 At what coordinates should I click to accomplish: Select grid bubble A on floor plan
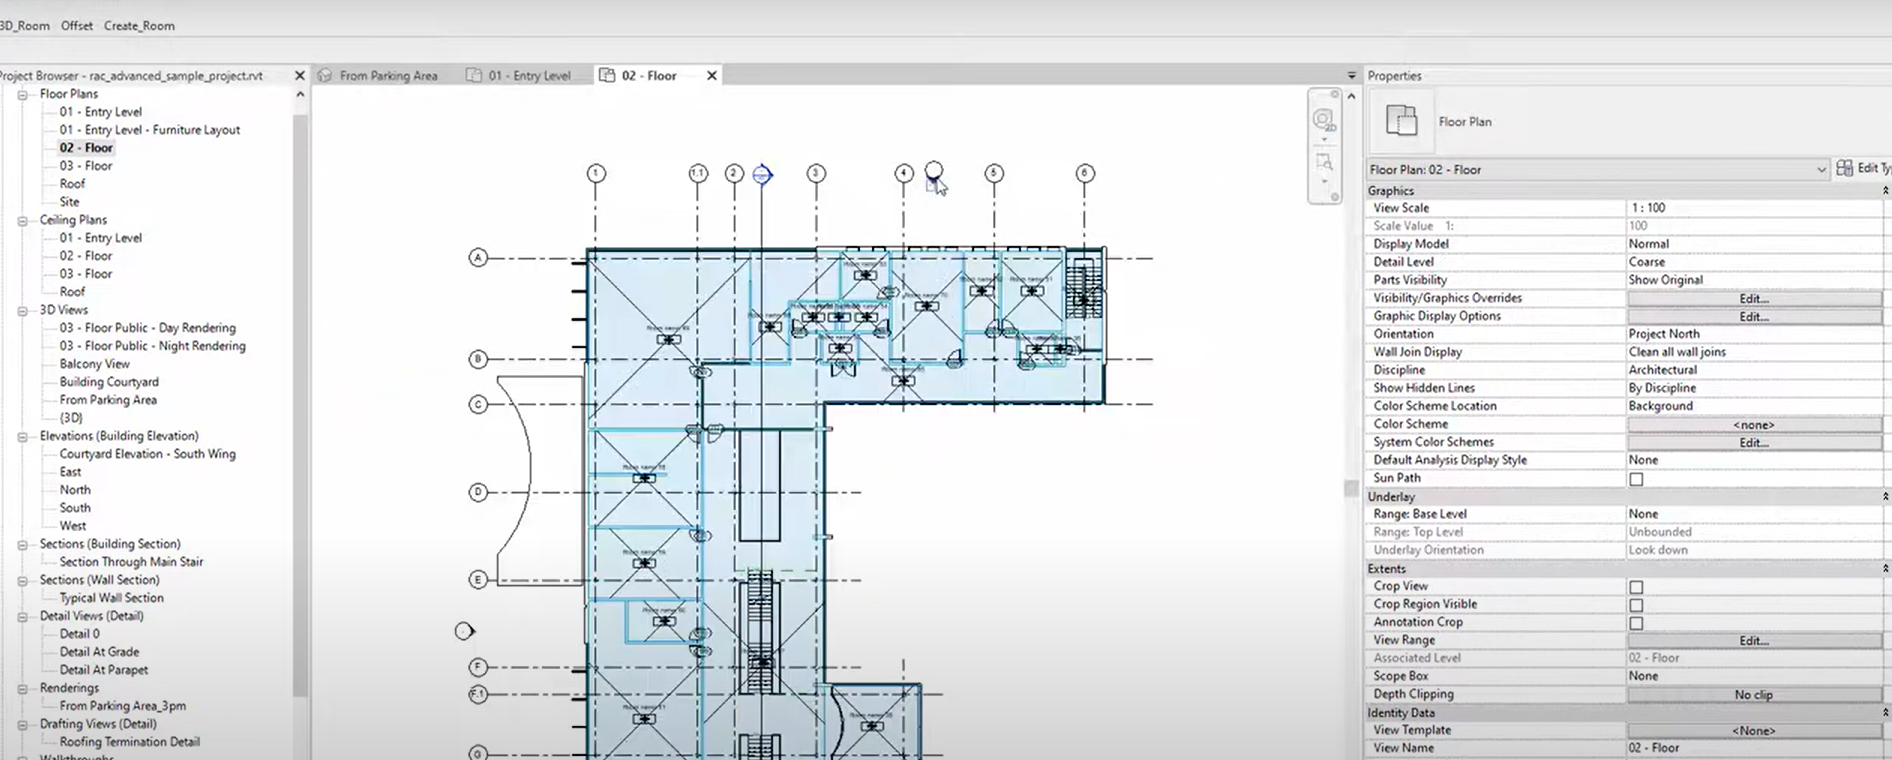pyautogui.click(x=478, y=258)
